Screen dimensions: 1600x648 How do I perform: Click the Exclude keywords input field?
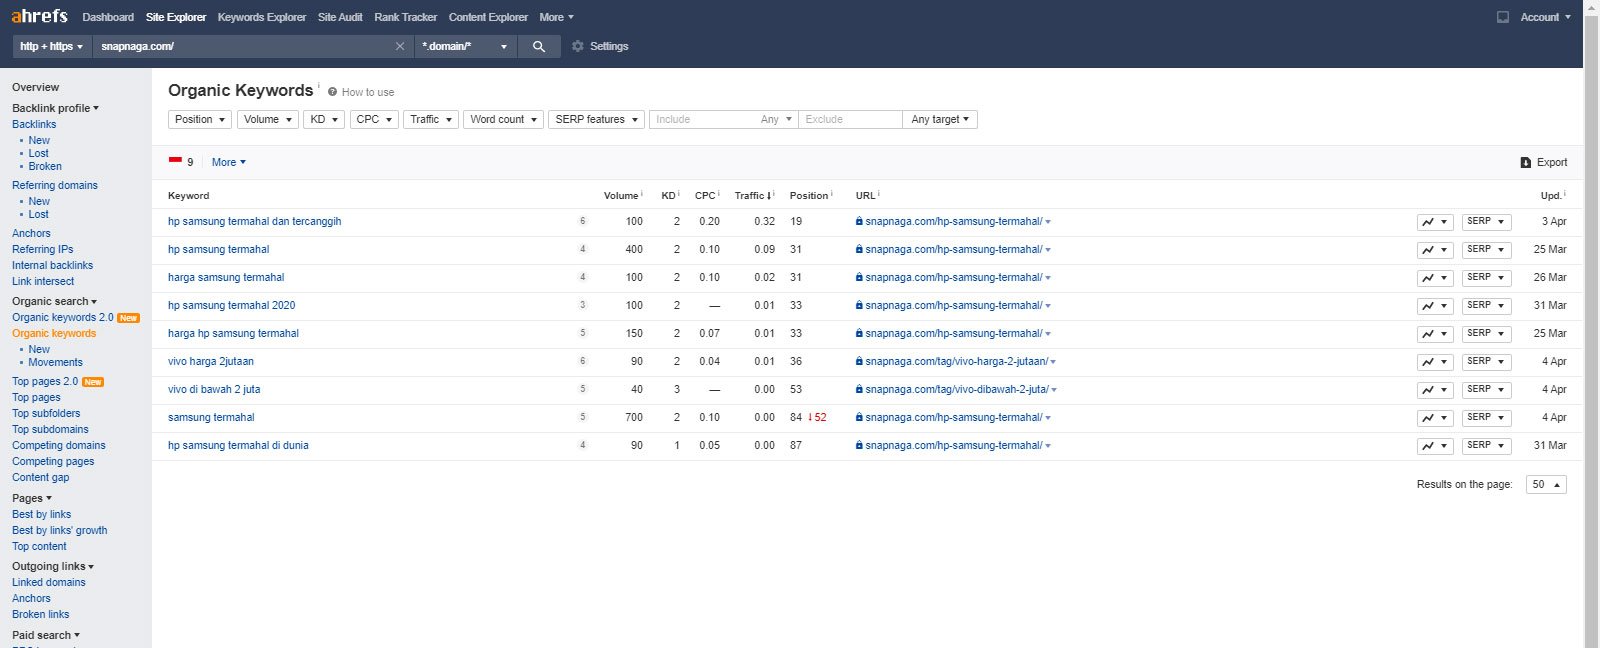[850, 119]
